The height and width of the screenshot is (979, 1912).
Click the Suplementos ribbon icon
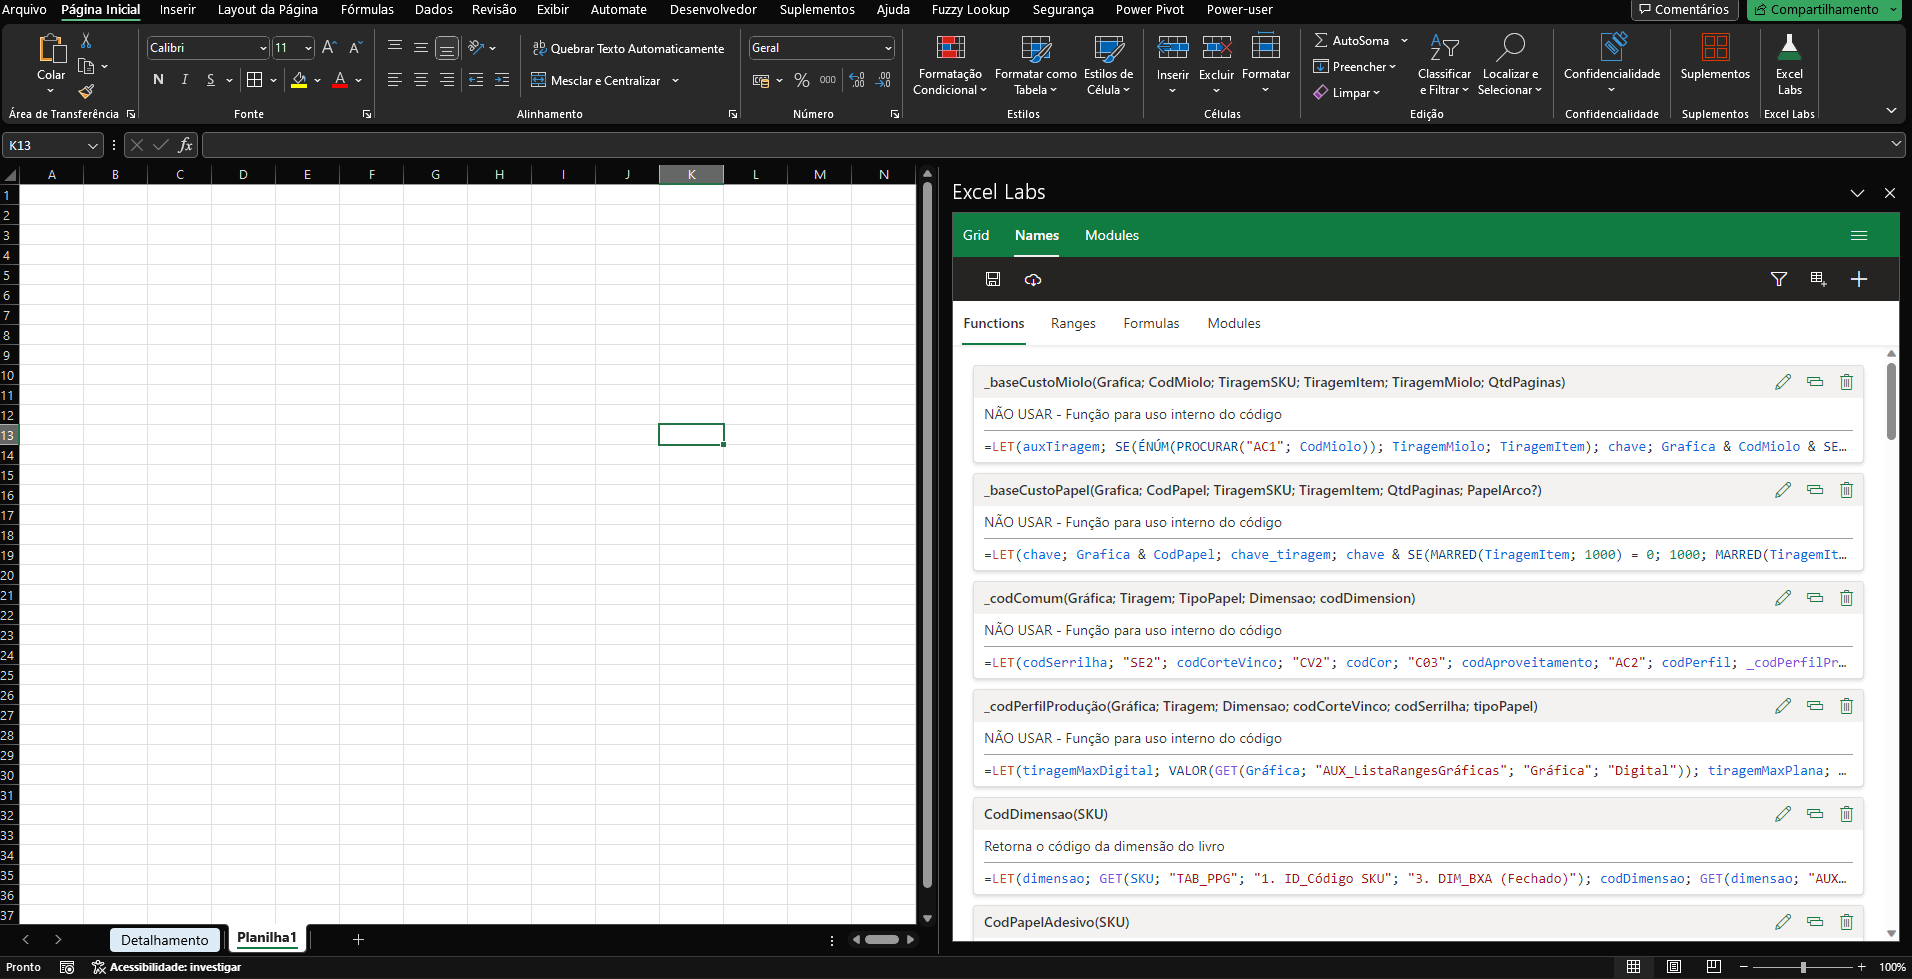point(1715,56)
